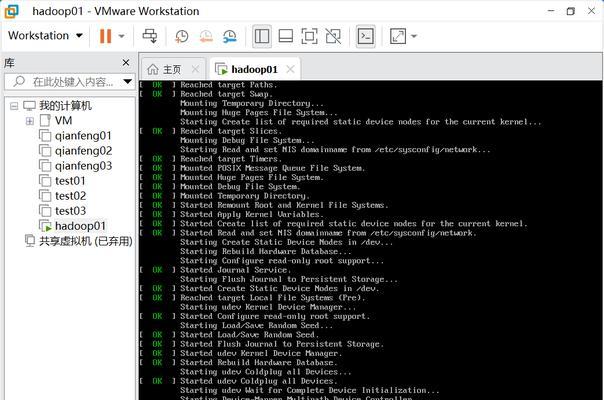This screenshot has height=400, width=604.
Task: Select the 我的计算机 tree item
Action: click(x=65, y=106)
